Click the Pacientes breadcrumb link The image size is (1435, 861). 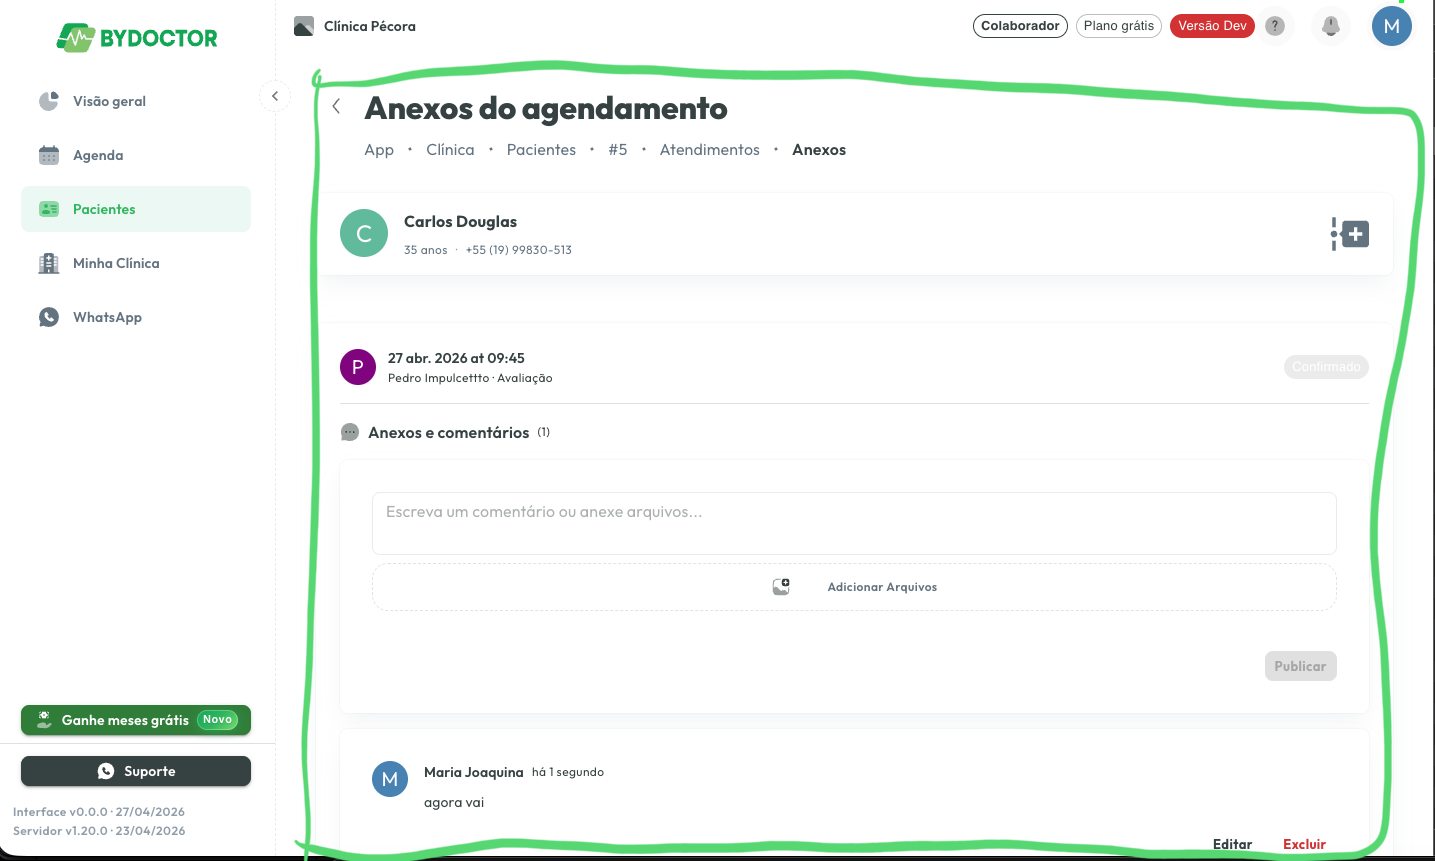[x=541, y=150]
